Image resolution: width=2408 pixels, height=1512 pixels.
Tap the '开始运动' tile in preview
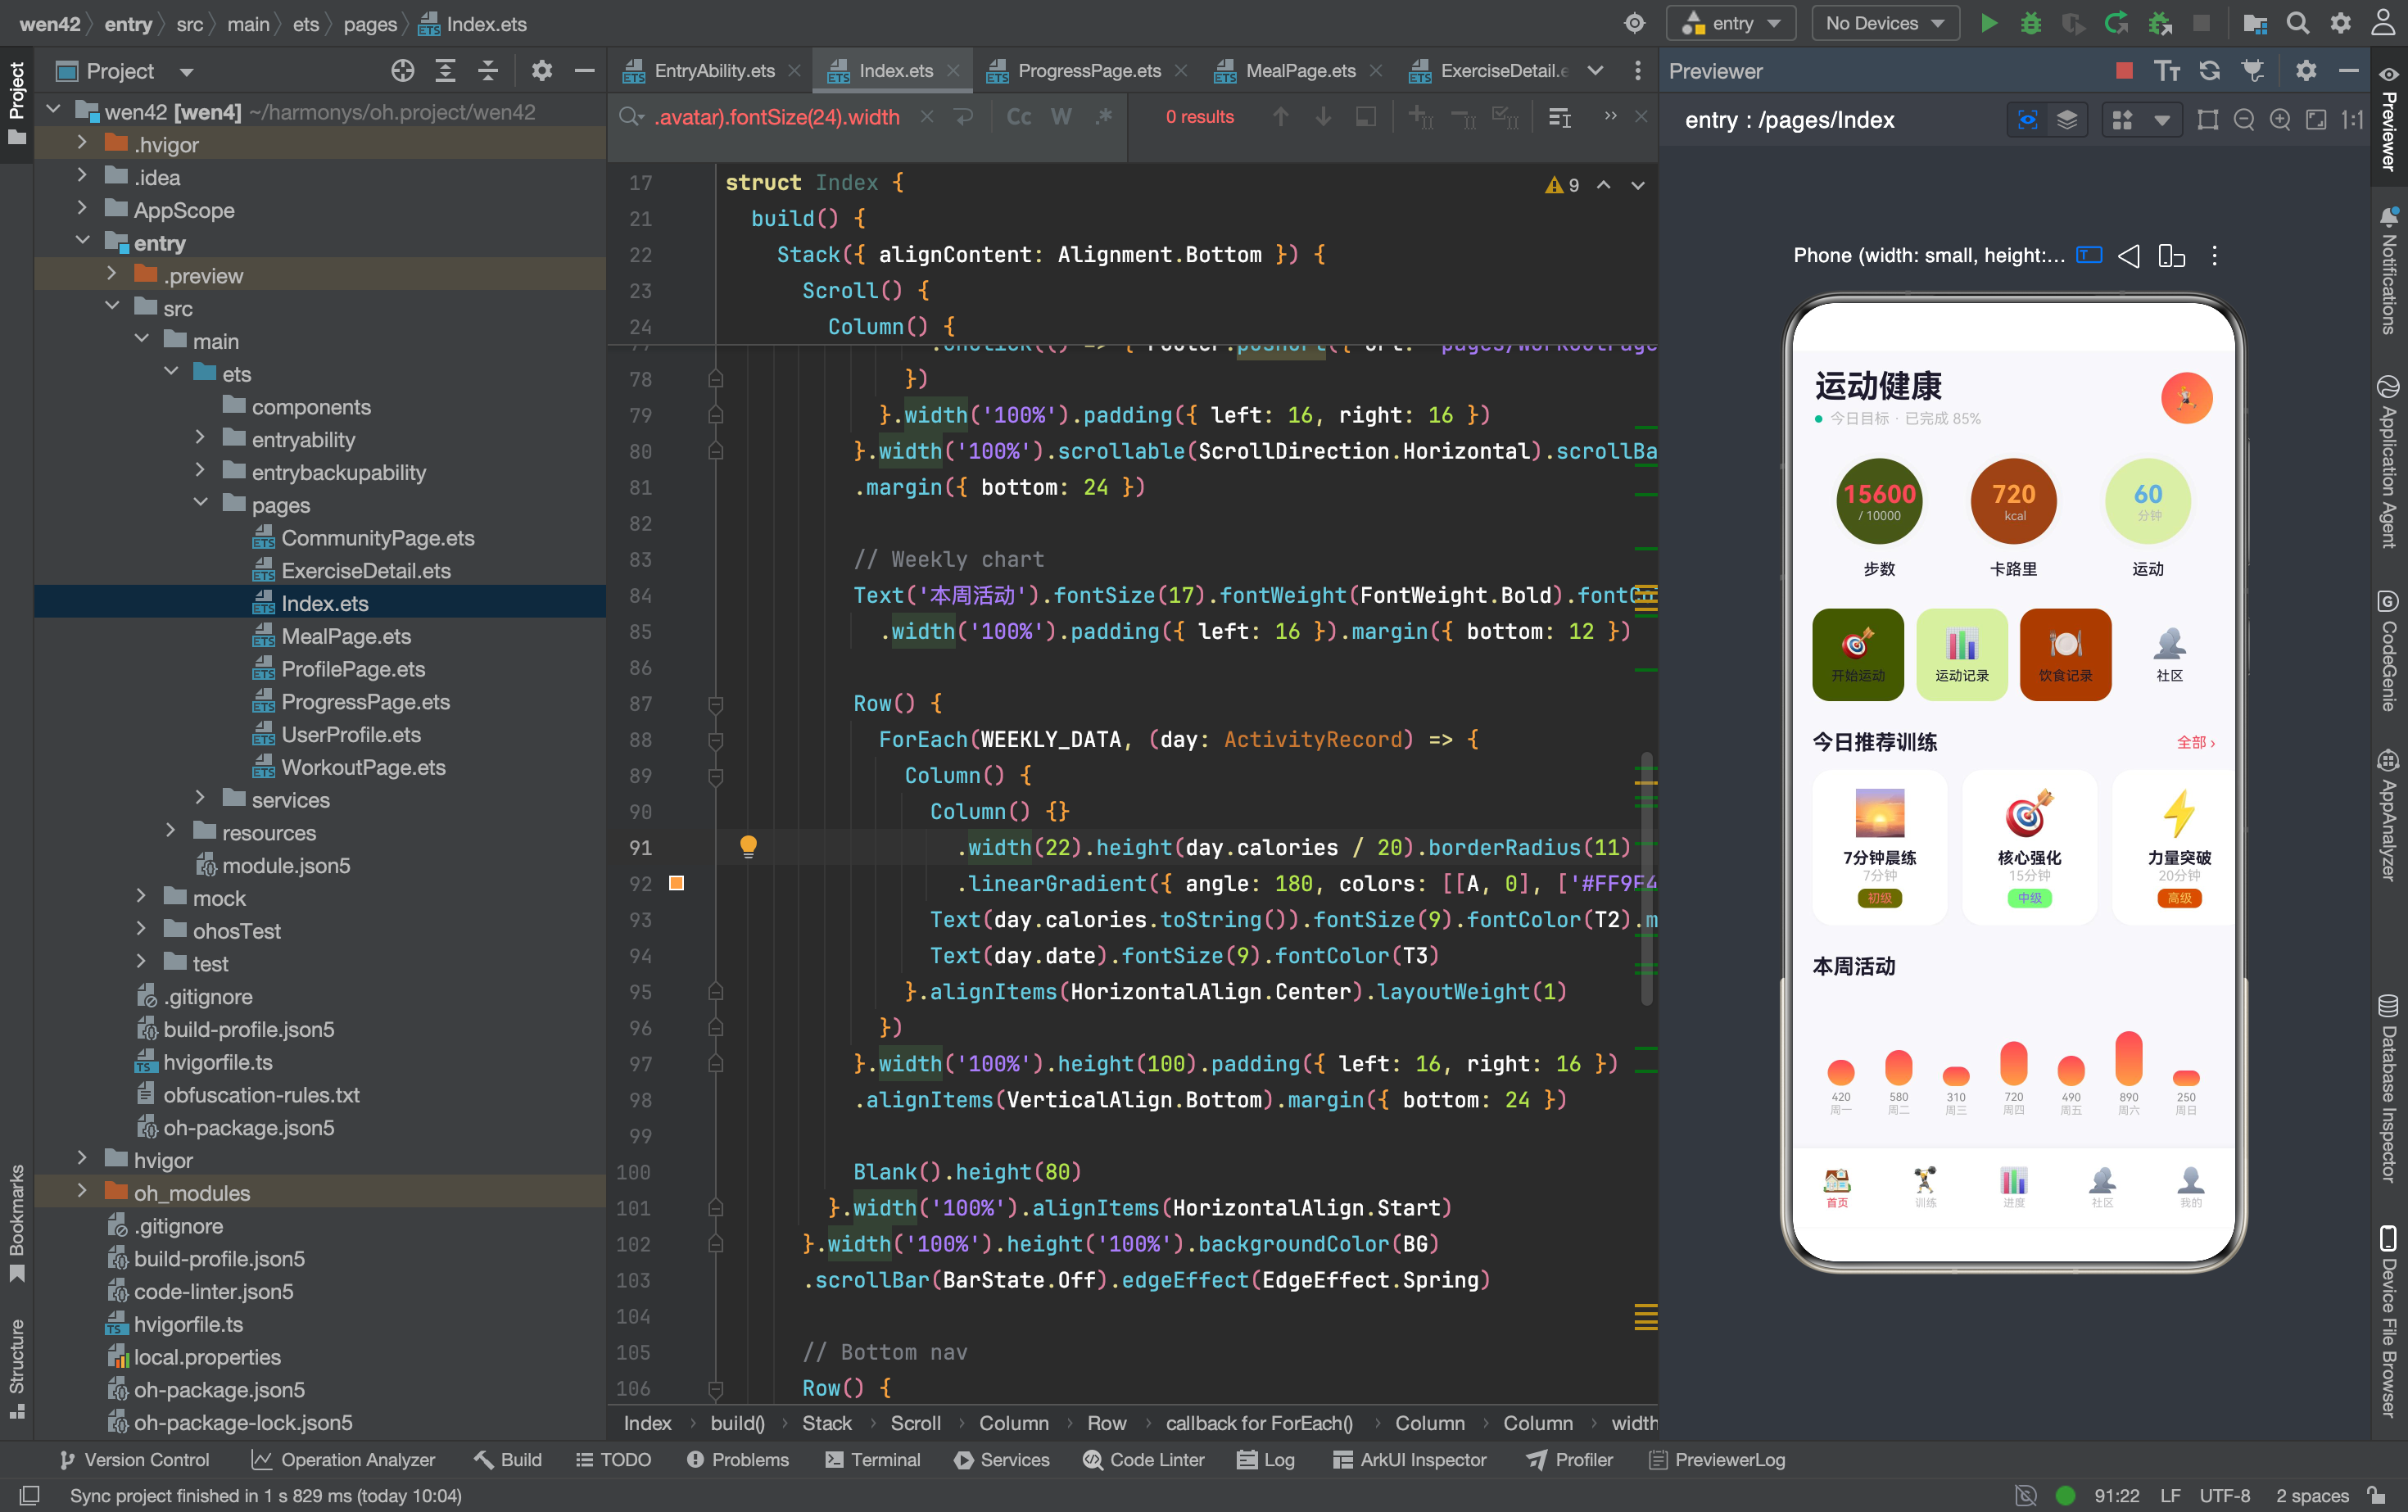[x=1858, y=654]
